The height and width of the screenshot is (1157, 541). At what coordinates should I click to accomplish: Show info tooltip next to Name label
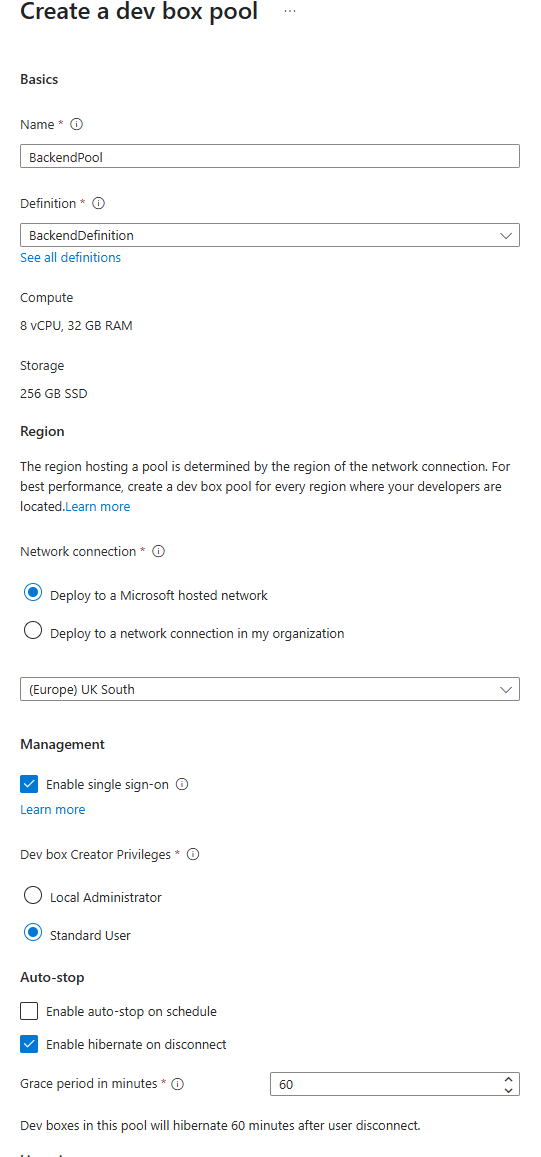76,125
